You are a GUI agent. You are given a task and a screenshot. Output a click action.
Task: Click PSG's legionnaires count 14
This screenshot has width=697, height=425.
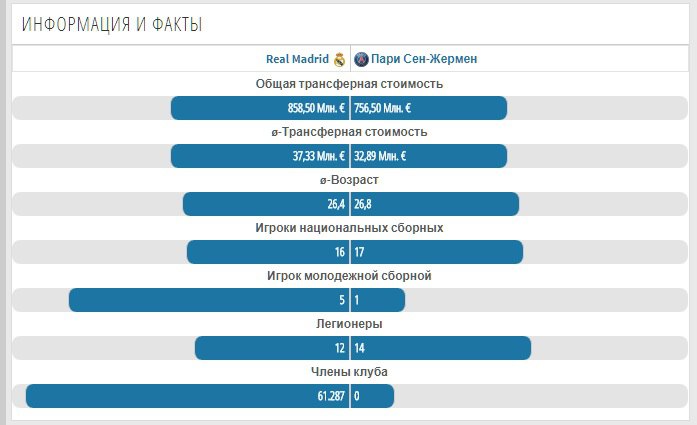pyautogui.click(x=360, y=348)
